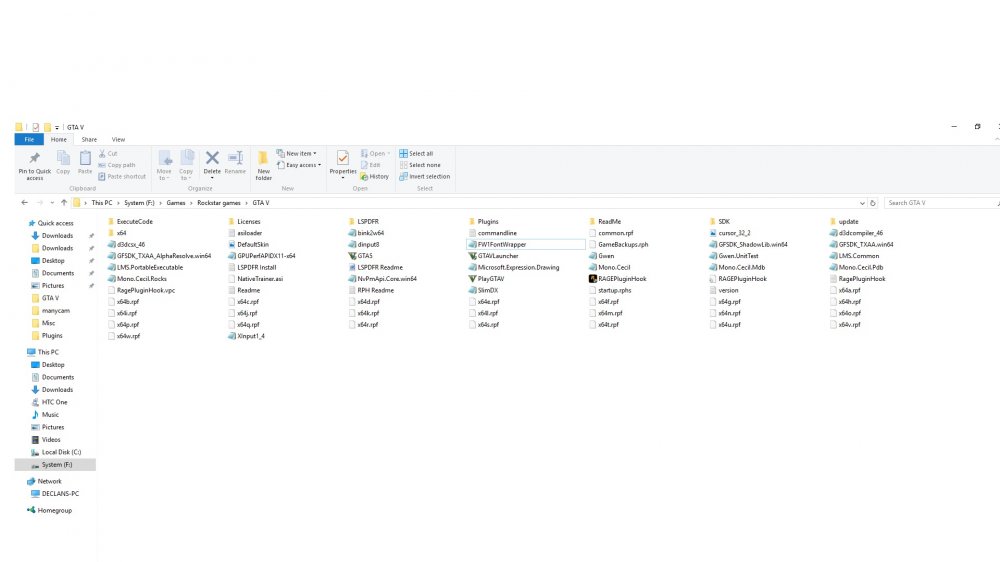The width and height of the screenshot is (1000, 562).
Task: Select the common.rpf file
Action: tap(612, 233)
